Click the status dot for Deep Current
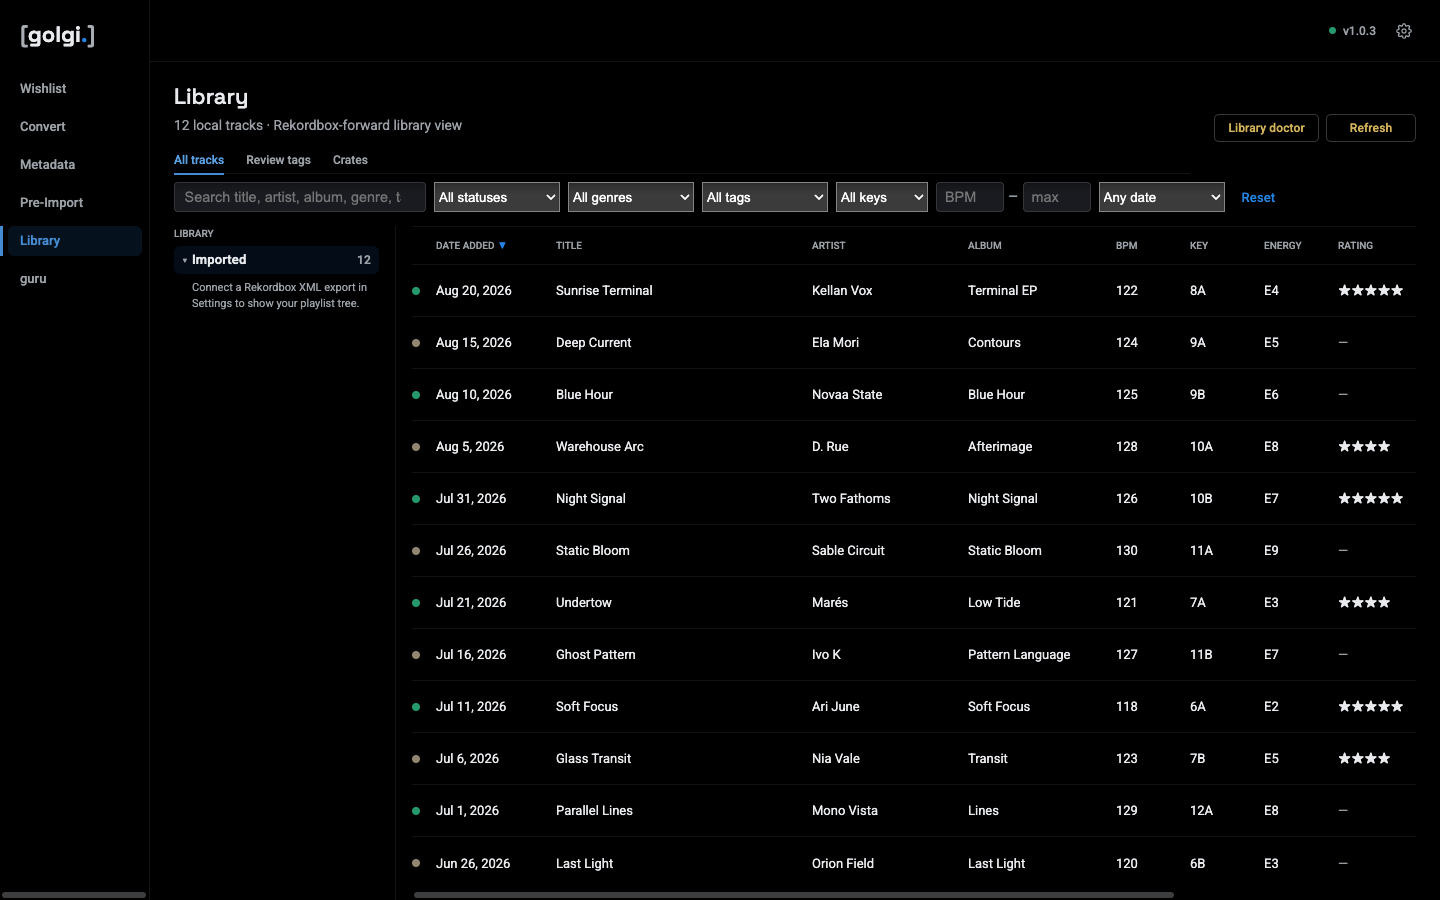Image resolution: width=1440 pixels, height=900 pixels. (416, 343)
